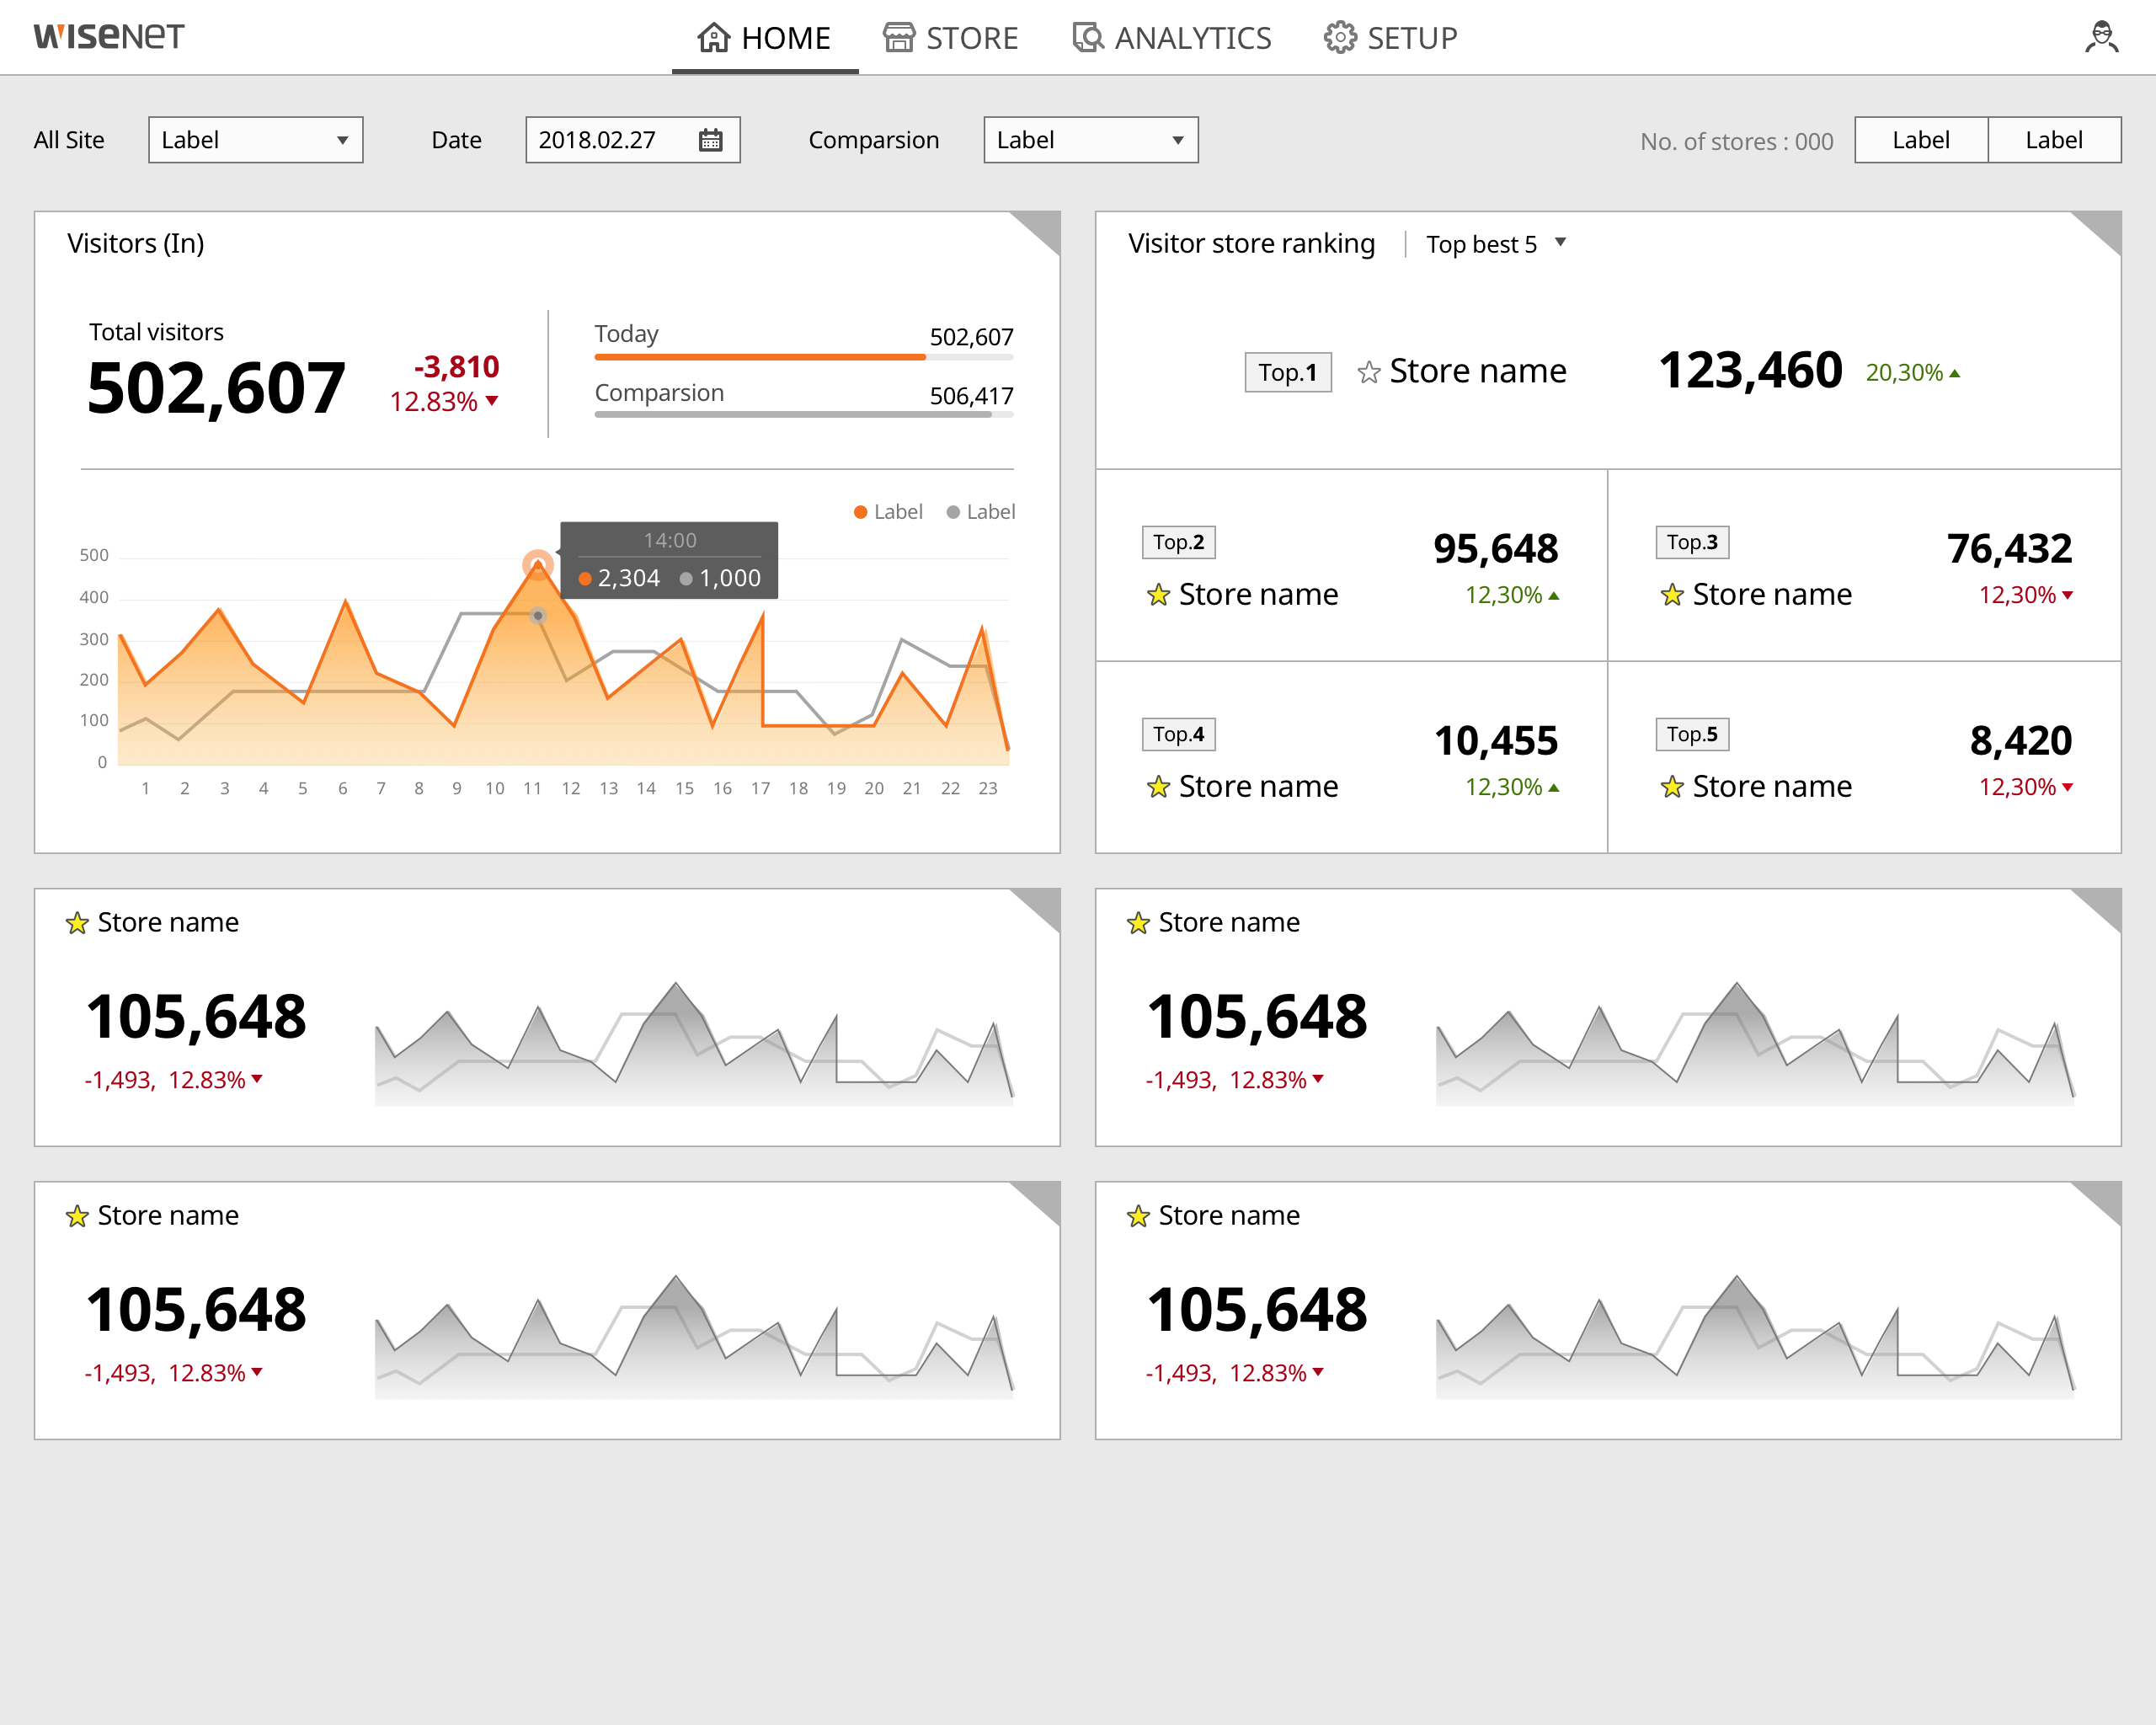The height and width of the screenshot is (1725, 2156).
Task: Toggle the star on bottom-left Store name card
Action: point(77,1216)
